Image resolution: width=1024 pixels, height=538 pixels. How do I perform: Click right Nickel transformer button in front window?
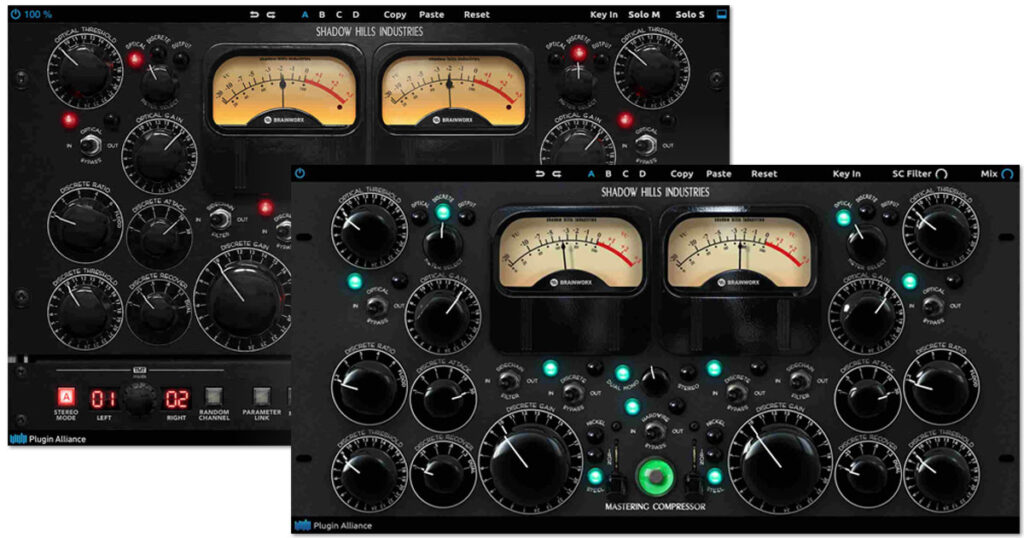(x=715, y=435)
